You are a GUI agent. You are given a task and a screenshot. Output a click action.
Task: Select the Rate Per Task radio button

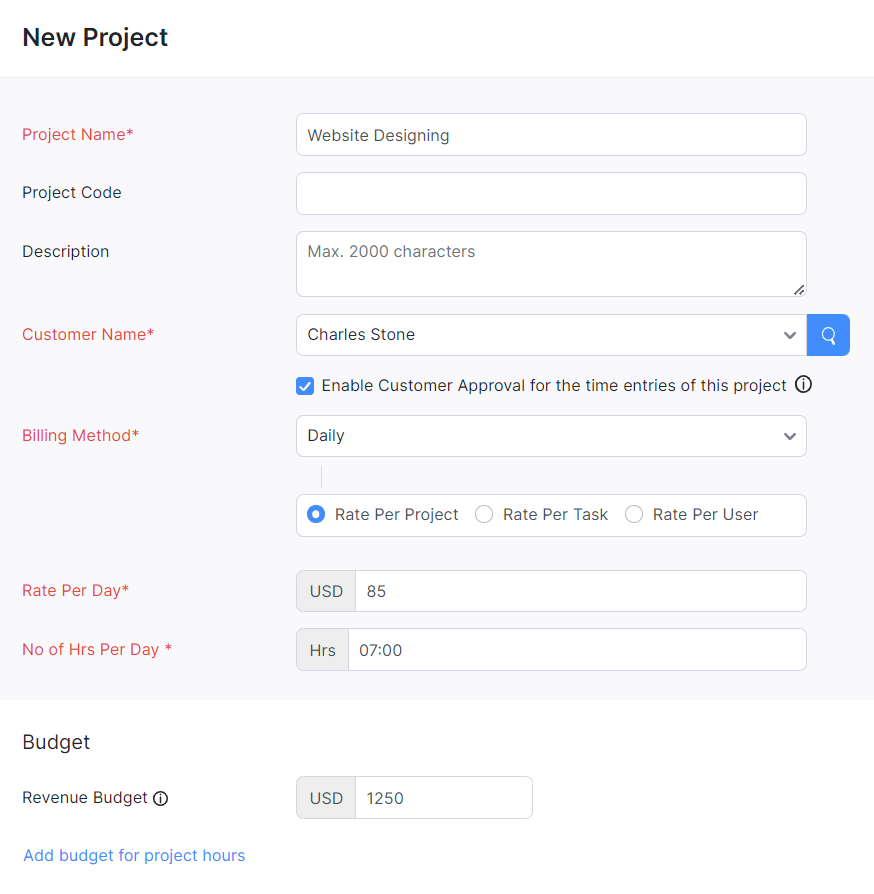(x=484, y=513)
